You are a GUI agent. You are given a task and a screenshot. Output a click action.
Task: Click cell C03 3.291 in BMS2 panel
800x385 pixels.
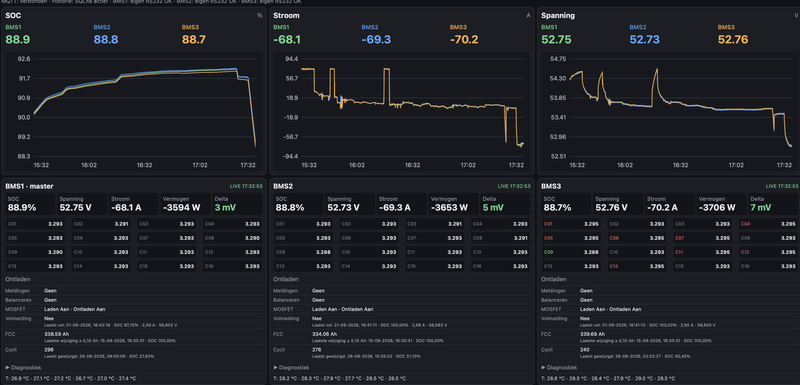(435, 223)
